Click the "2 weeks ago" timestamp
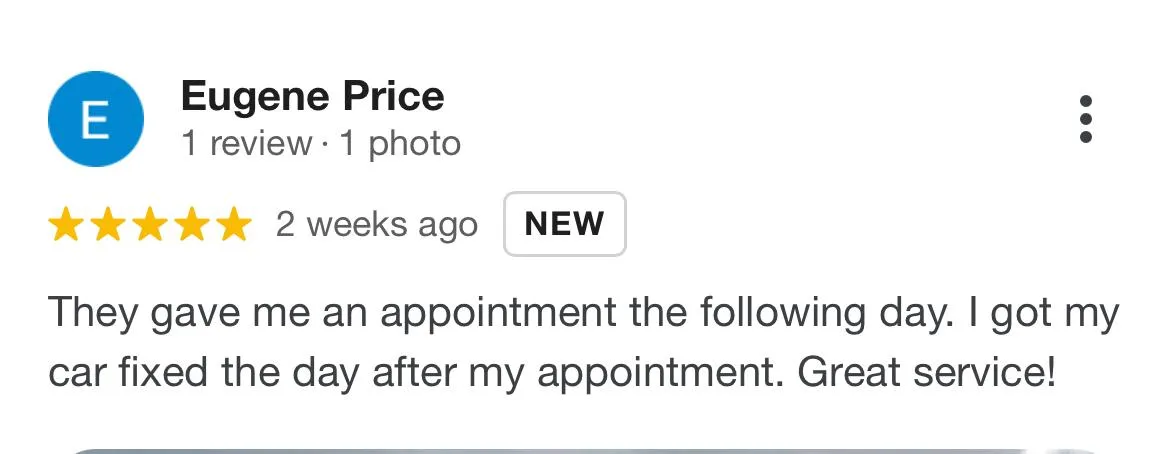 [376, 225]
